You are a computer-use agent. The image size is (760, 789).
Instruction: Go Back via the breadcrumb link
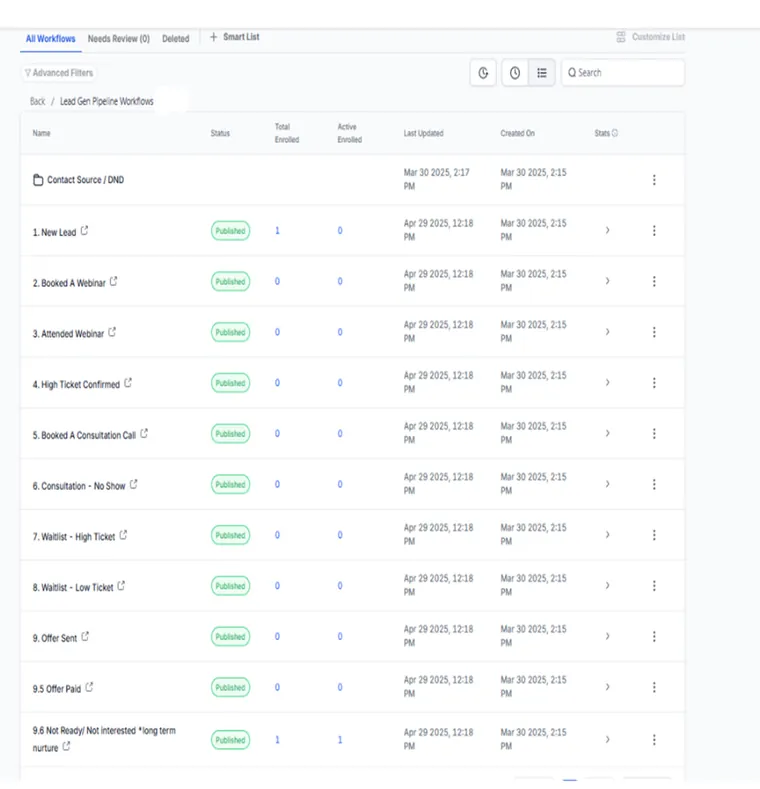[x=37, y=101]
